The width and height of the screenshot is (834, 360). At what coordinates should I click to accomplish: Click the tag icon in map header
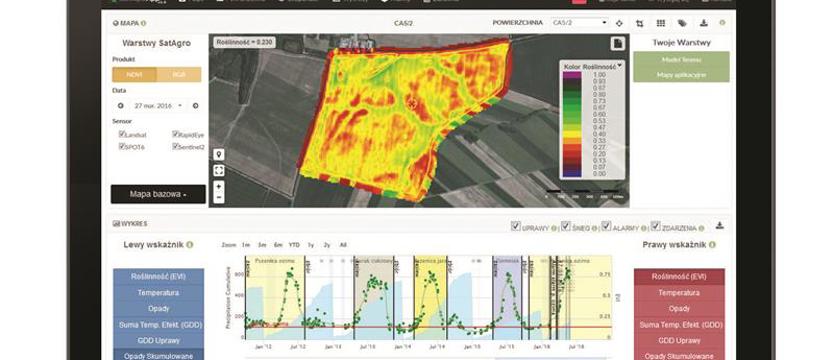[x=682, y=23]
